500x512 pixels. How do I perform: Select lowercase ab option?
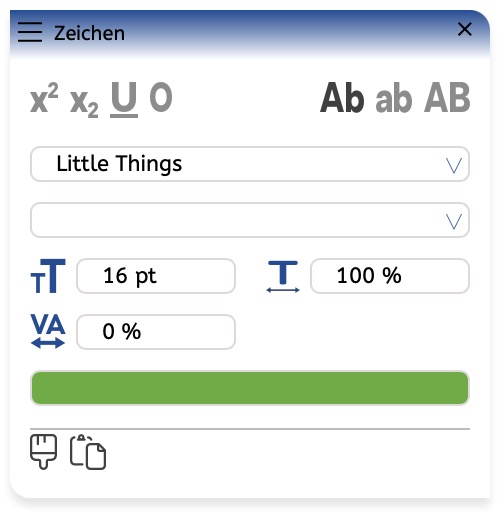pyautogui.click(x=394, y=98)
